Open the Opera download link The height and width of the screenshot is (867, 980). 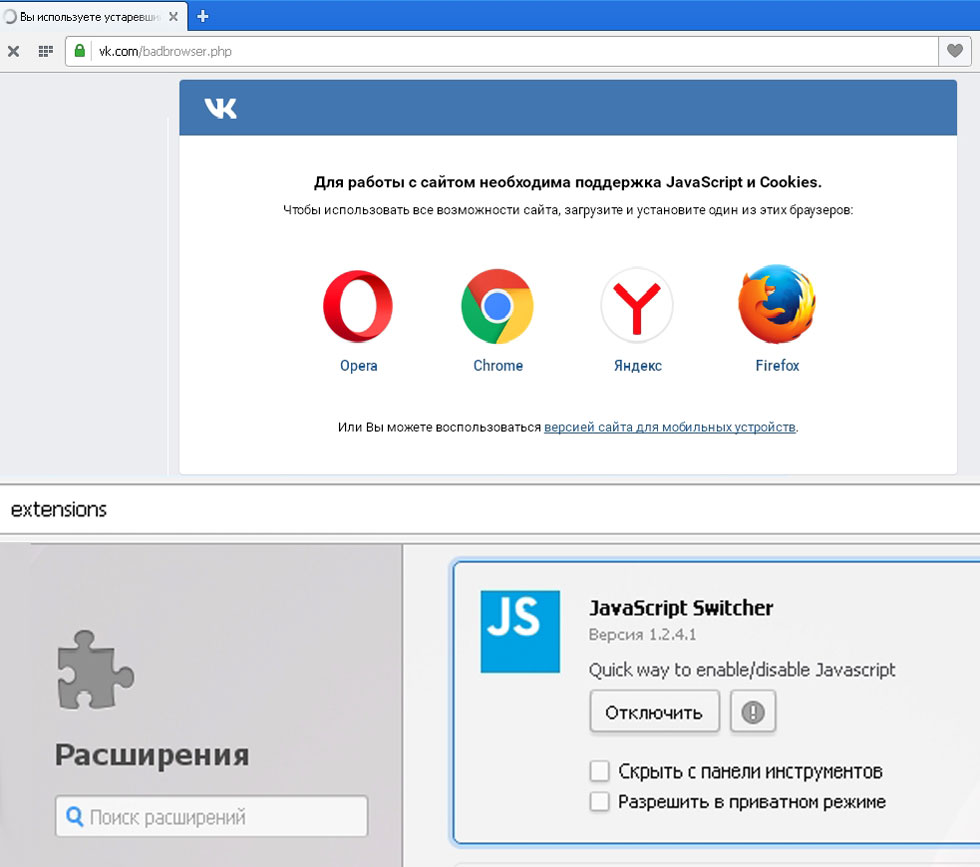(x=359, y=366)
